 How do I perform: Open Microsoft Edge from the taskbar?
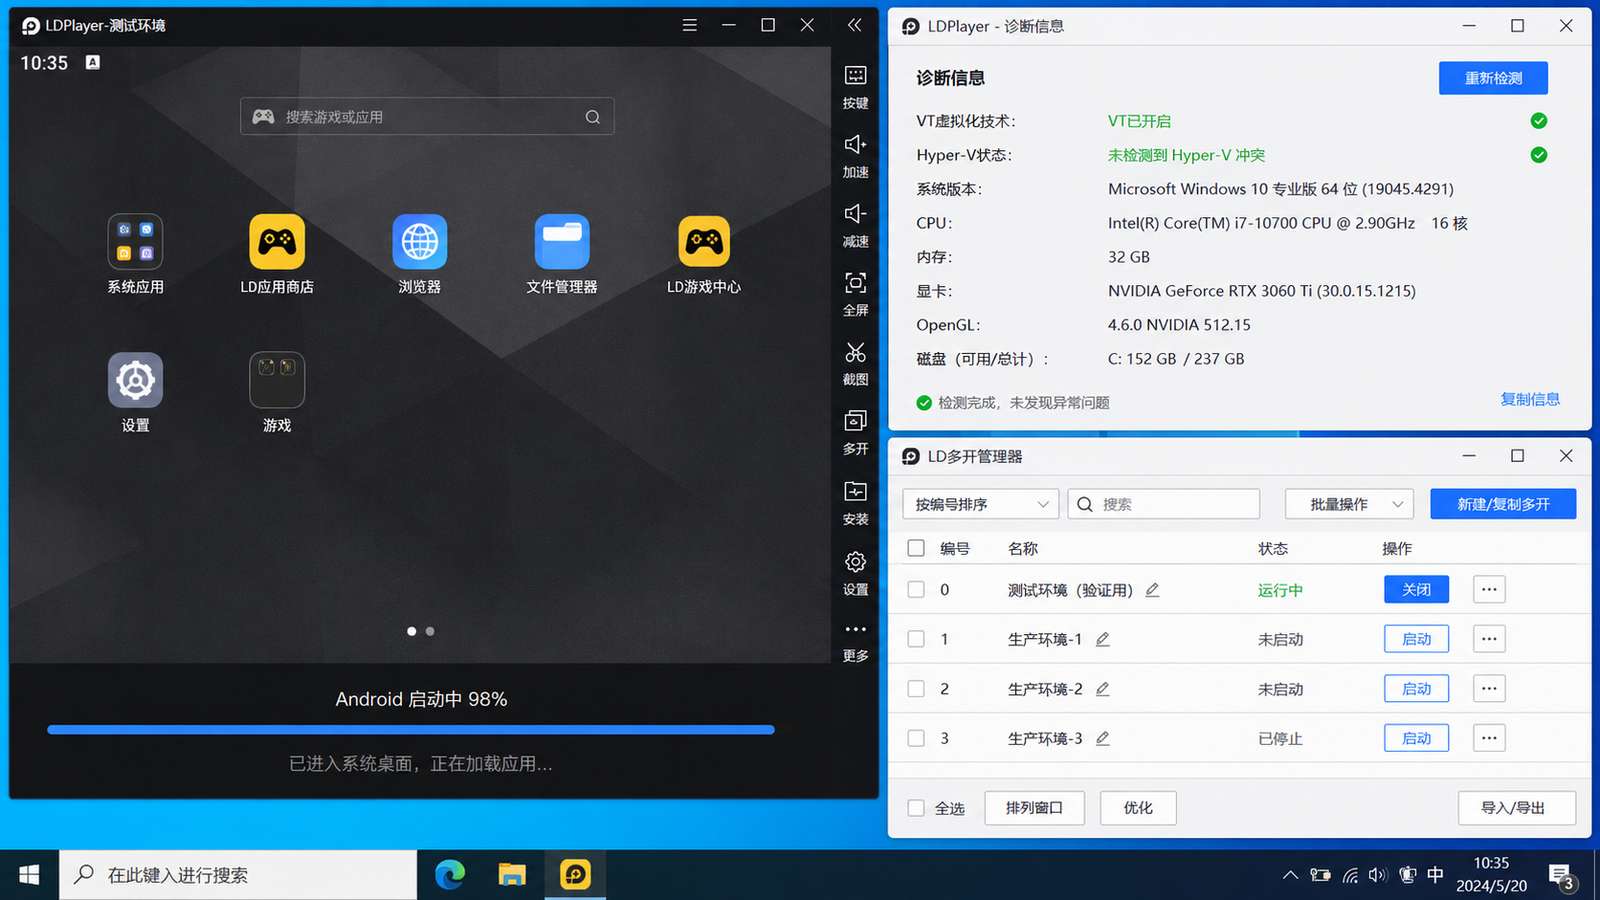450,875
